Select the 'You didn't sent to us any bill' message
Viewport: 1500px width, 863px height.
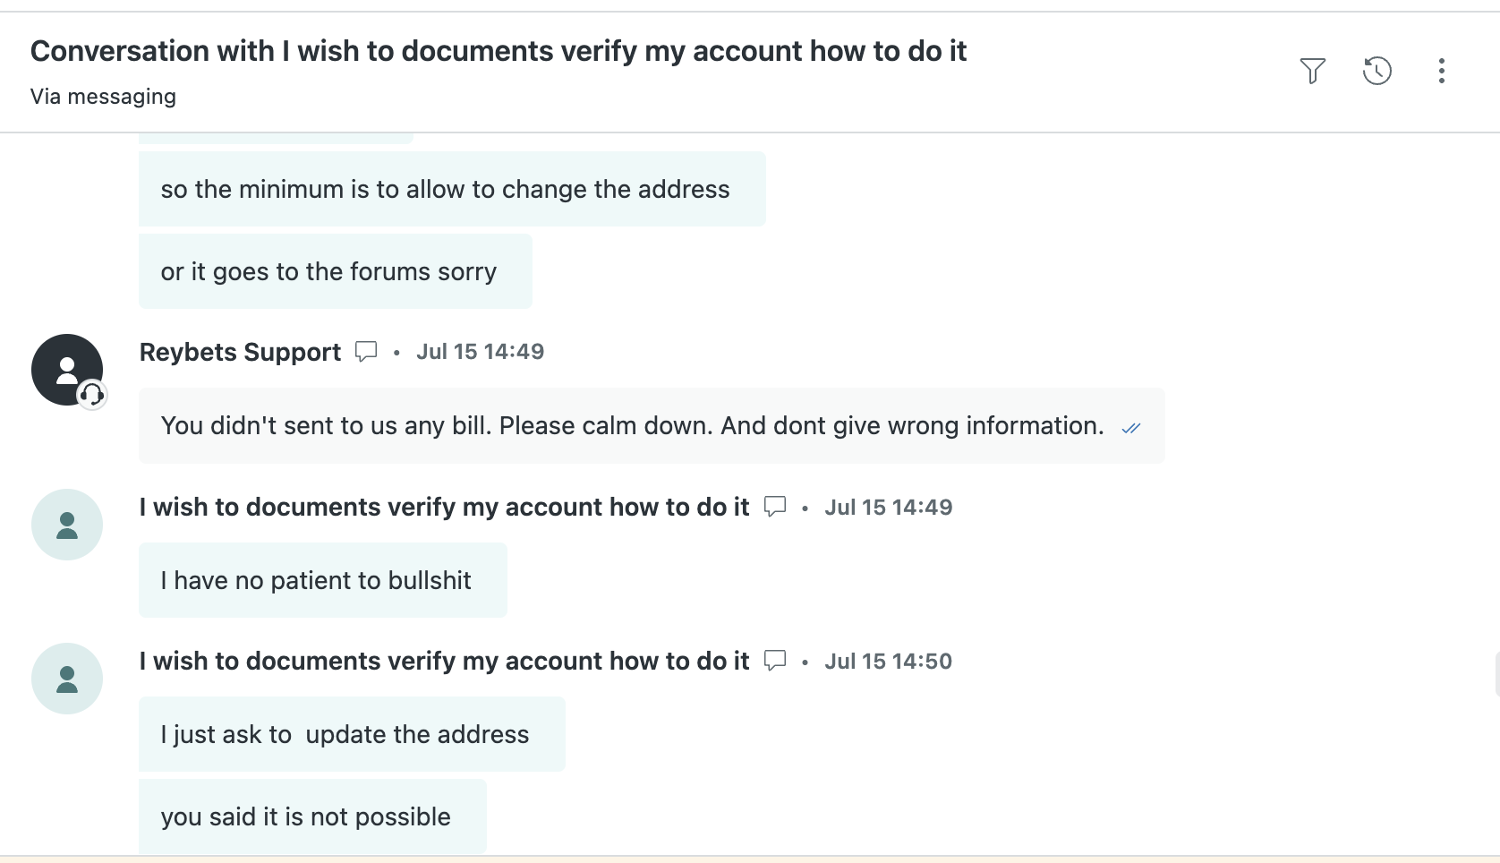652,426
